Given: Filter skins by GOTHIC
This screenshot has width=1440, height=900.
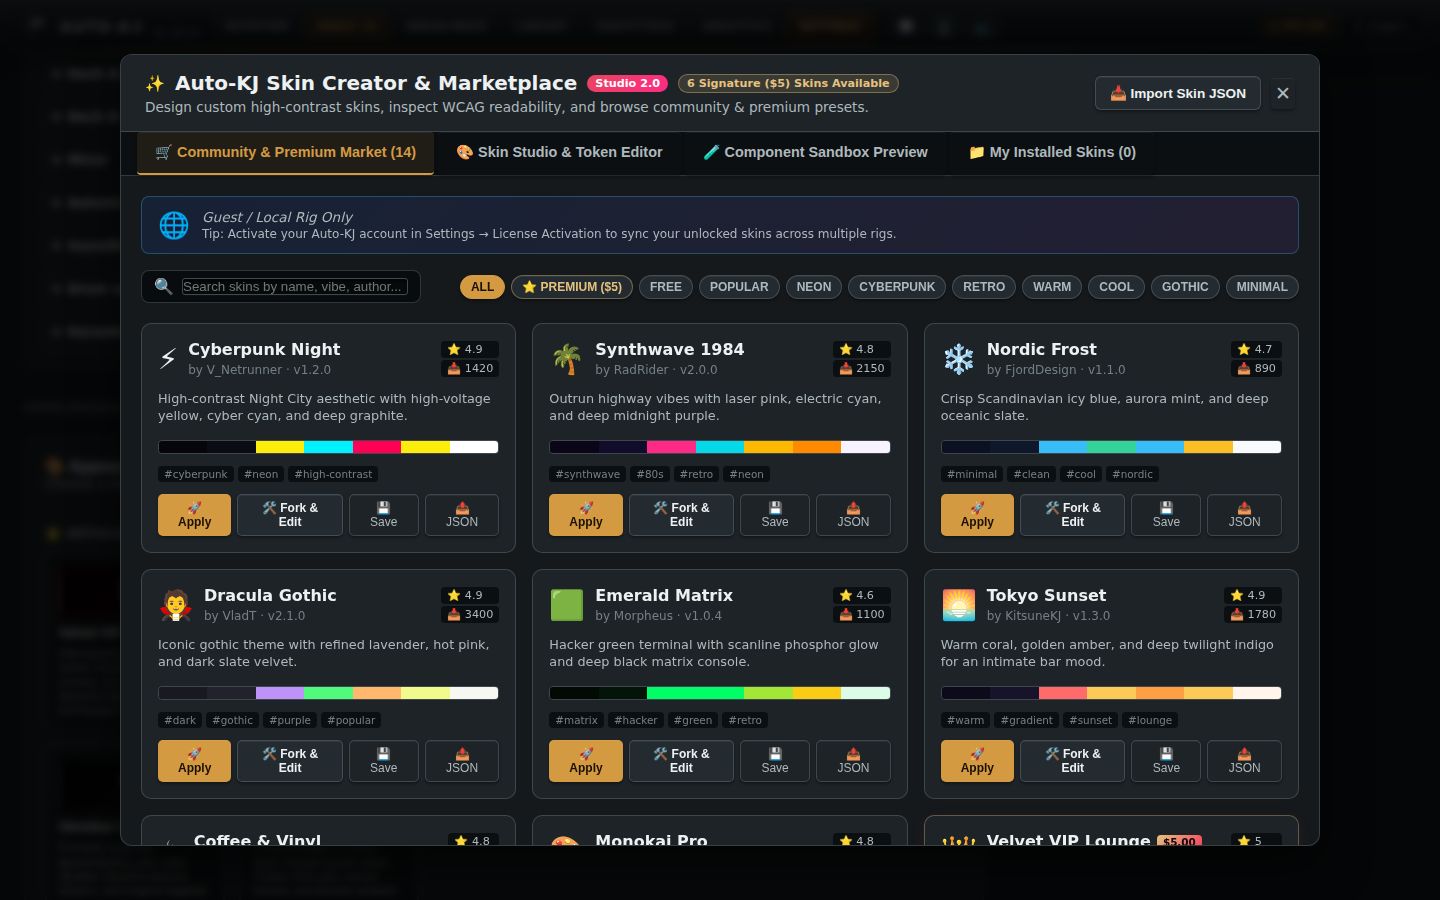Looking at the screenshot, I should [x=1185, y=287].
